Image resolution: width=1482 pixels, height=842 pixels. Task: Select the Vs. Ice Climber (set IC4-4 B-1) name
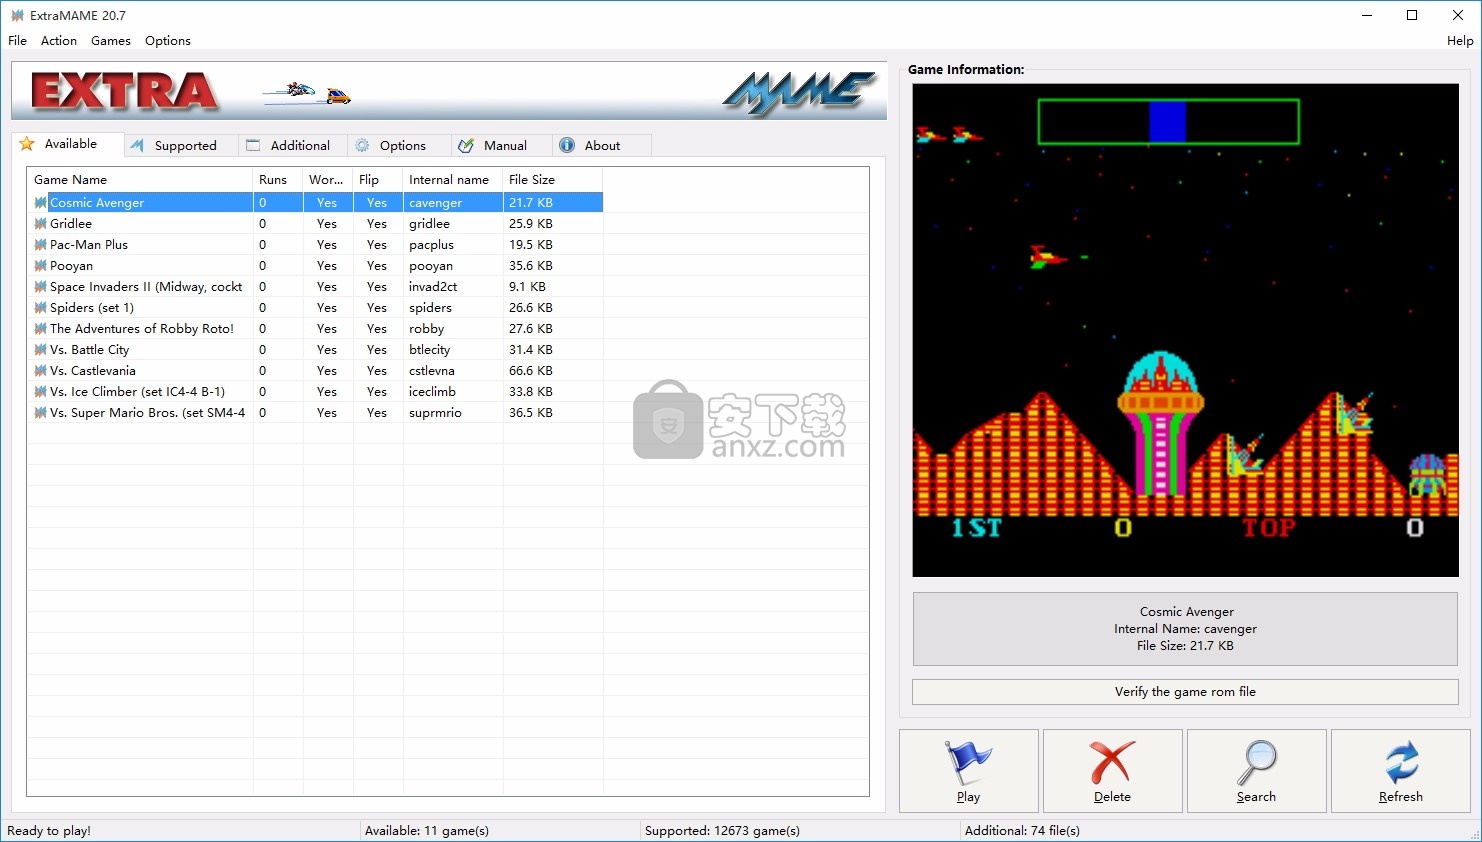(x=137, y=392)
